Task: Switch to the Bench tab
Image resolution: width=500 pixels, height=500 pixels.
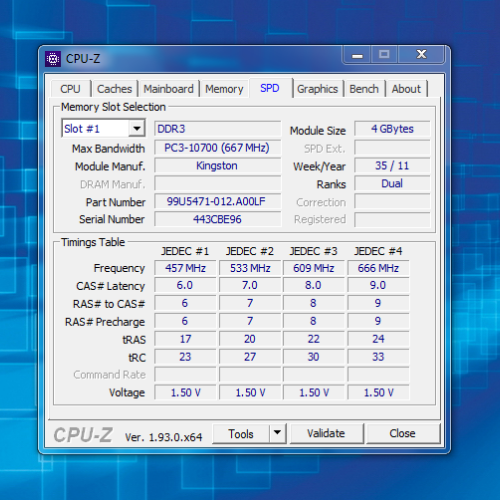Action: 364,89
